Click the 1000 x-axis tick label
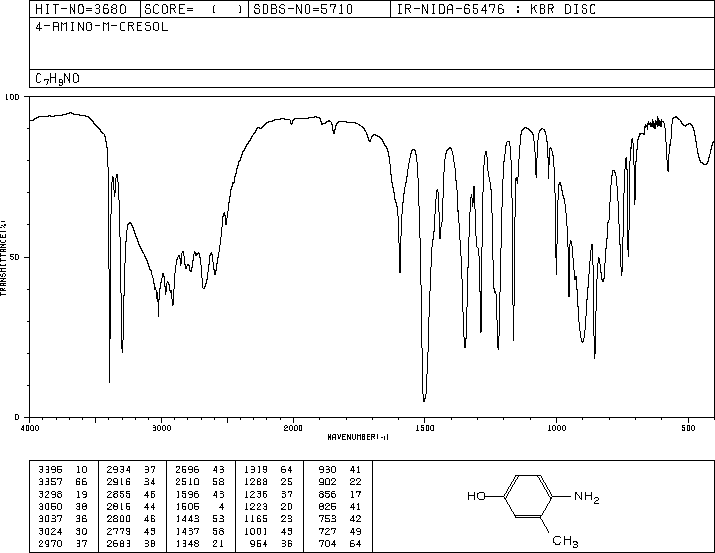Image resolution: width=715 pixels, height=553 pixels. coord(556,428)
